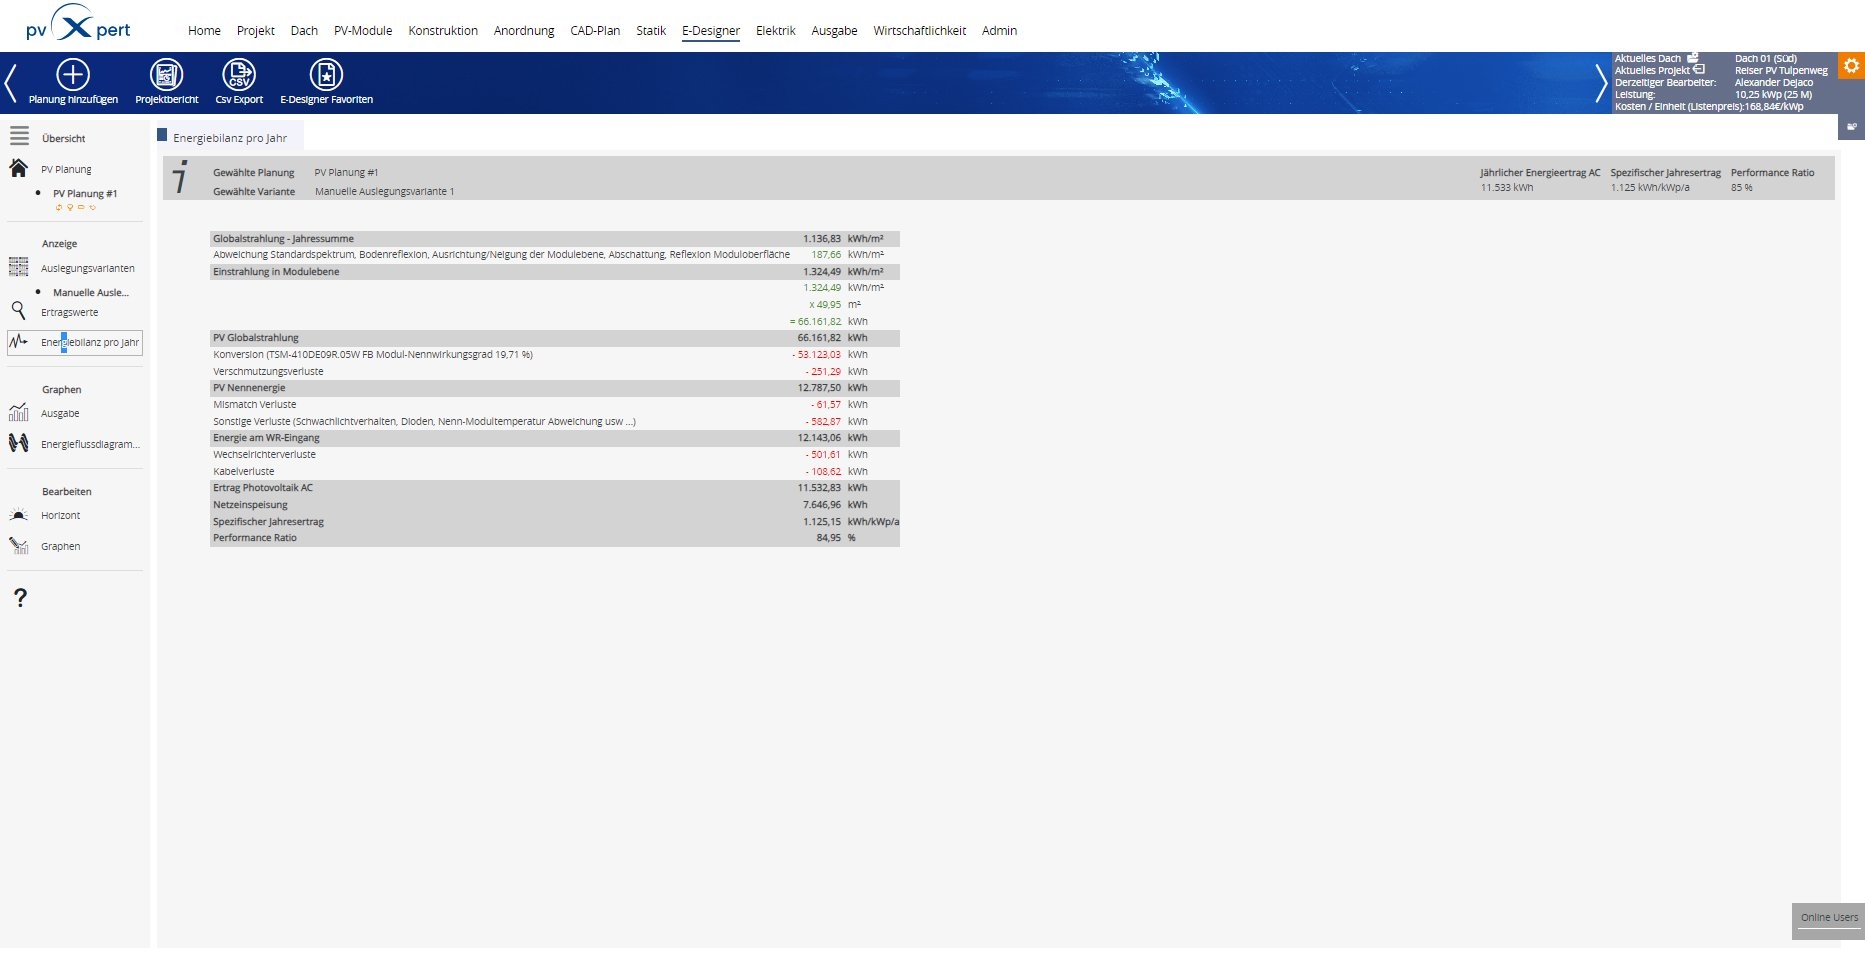Screen dimensions: 1865x954
Task: Open help via the question mark icon
Action: click(18, 598)
